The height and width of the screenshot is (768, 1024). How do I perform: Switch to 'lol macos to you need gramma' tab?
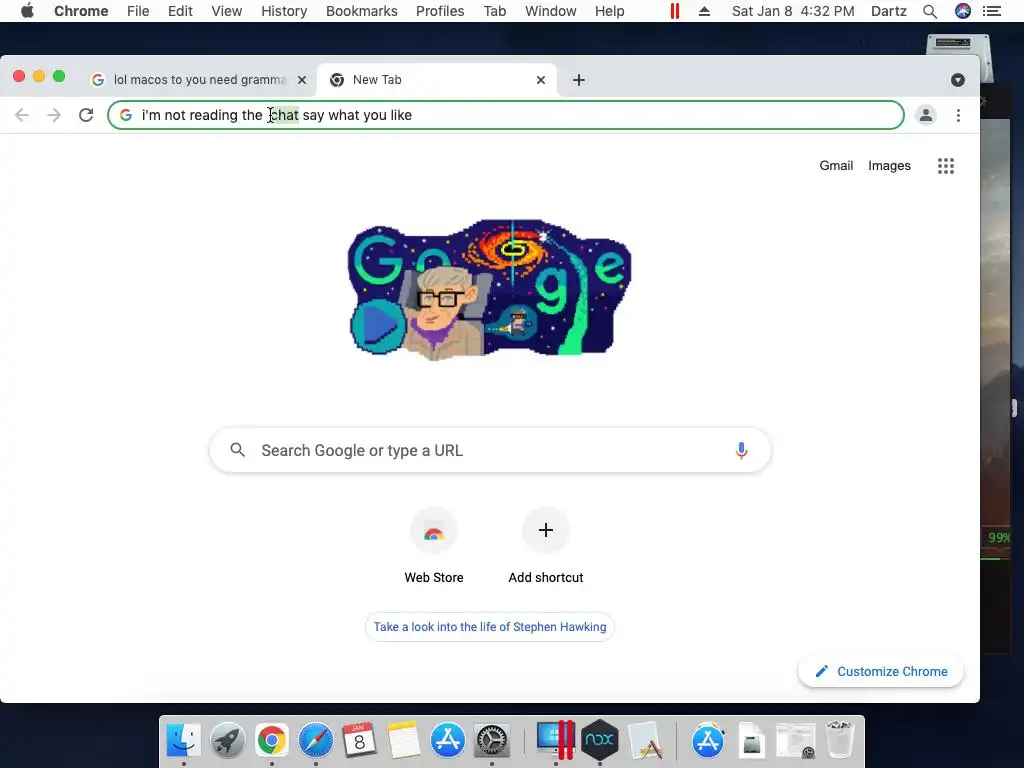tap(199, 80)
